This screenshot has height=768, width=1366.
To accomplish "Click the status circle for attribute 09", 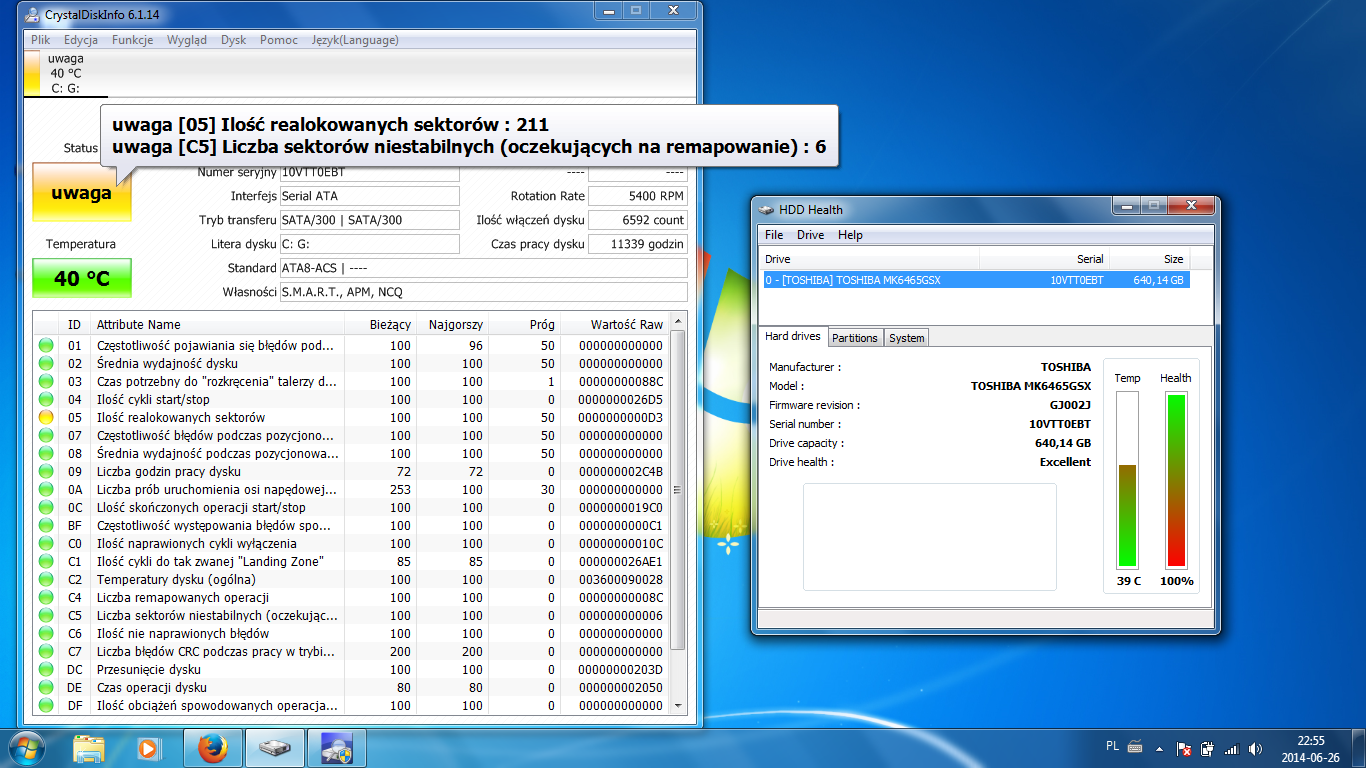I will pos(46,471).
